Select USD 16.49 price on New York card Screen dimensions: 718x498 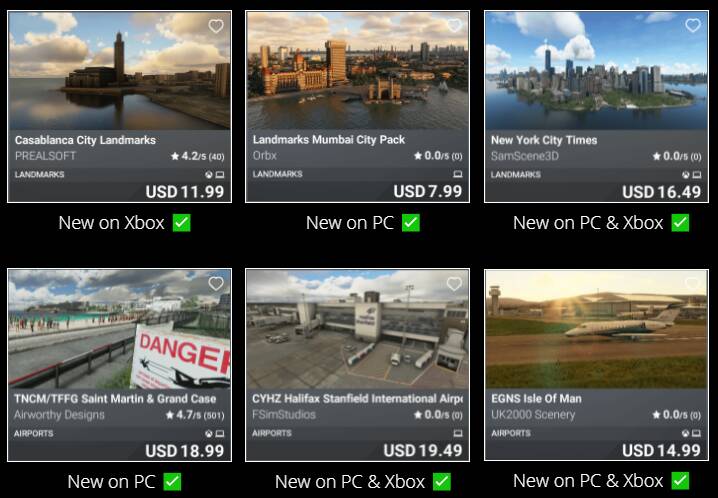coord(661,192)
